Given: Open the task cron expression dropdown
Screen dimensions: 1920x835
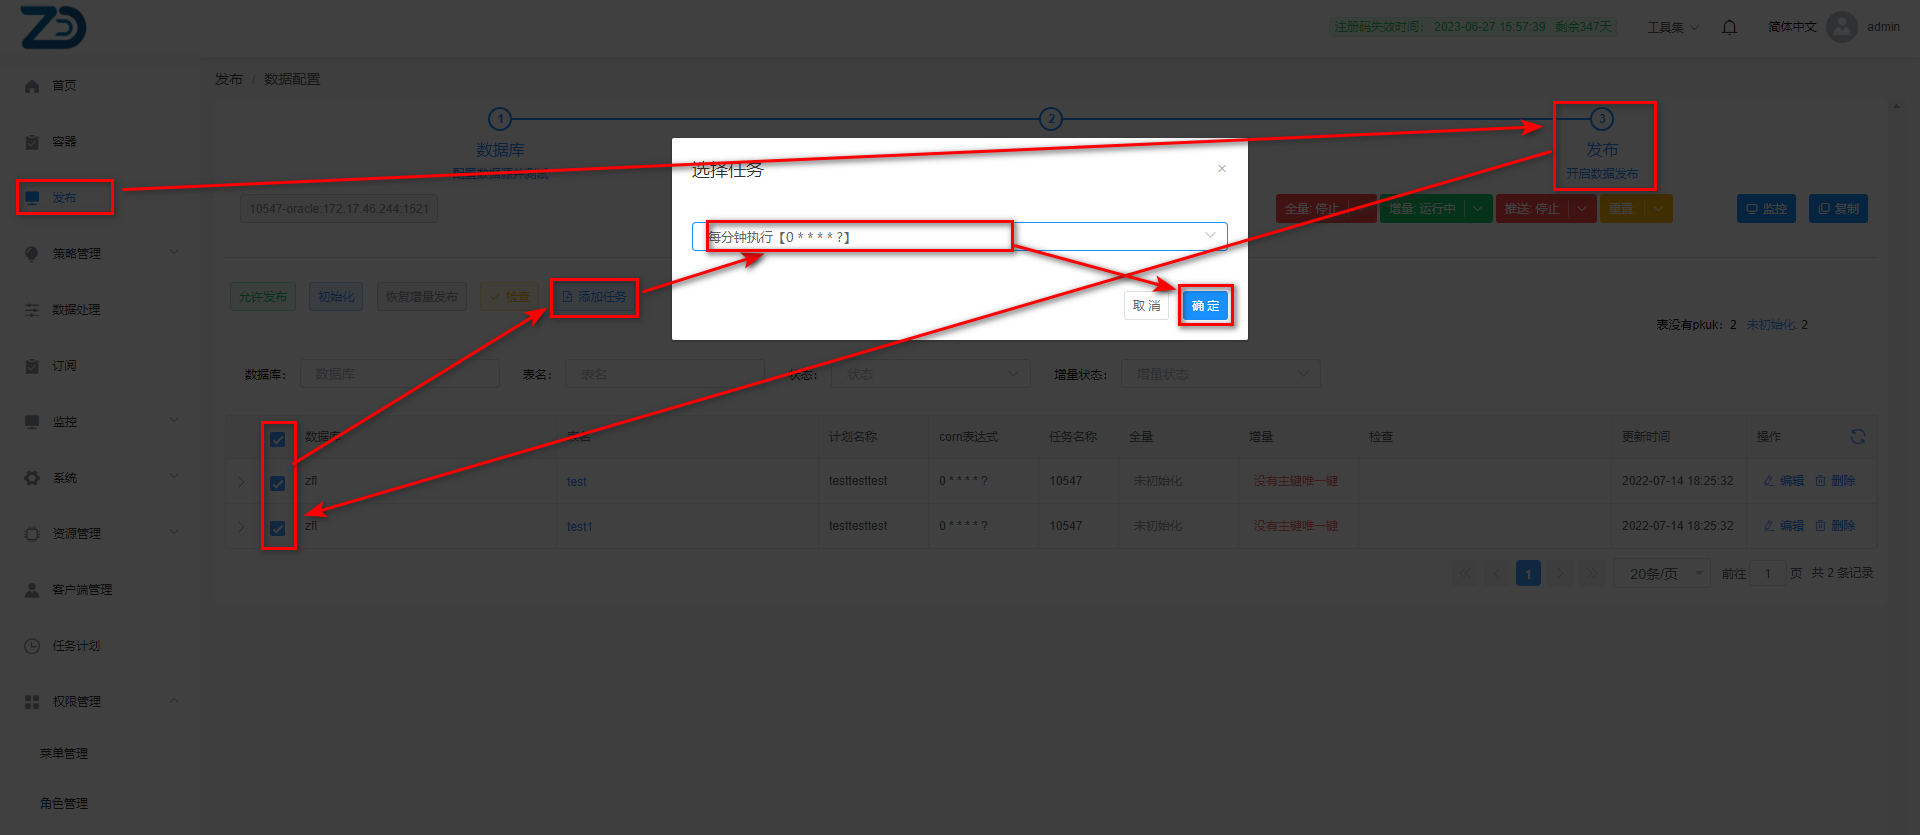Looking at the screenshot, I should pos(958,237).
